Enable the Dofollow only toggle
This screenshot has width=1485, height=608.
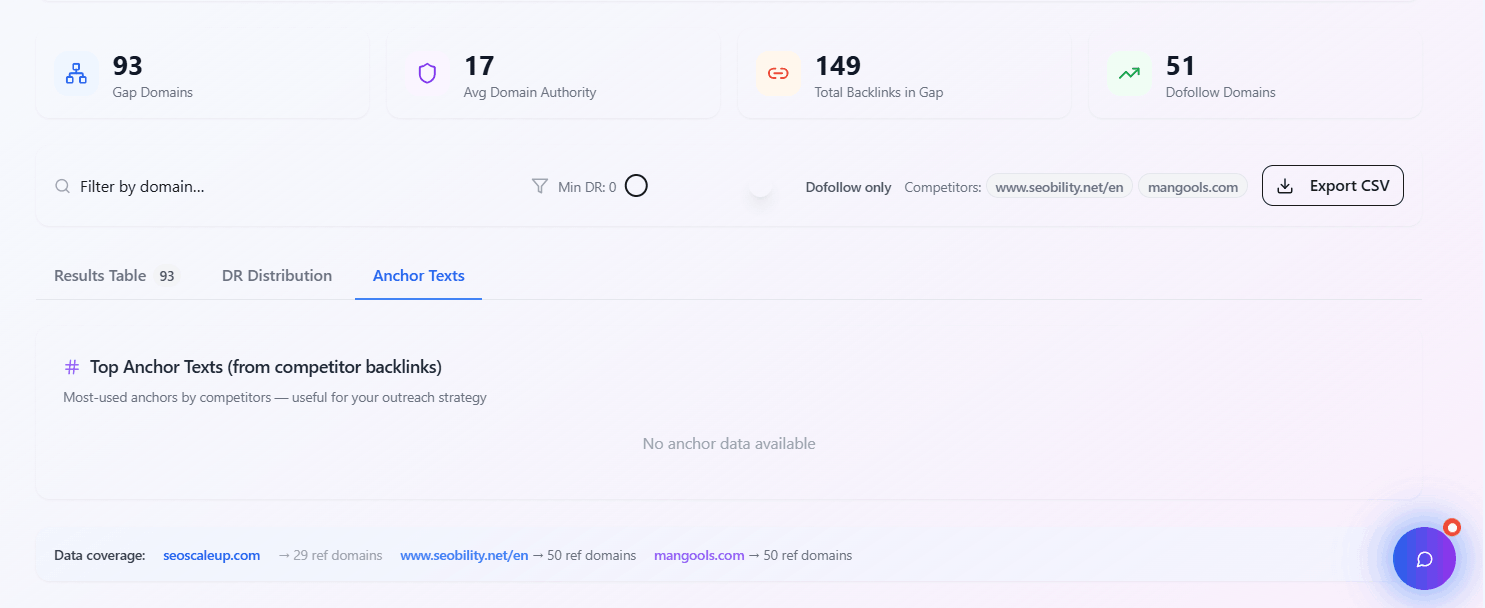pyautogui.click(x=760, y=190)
